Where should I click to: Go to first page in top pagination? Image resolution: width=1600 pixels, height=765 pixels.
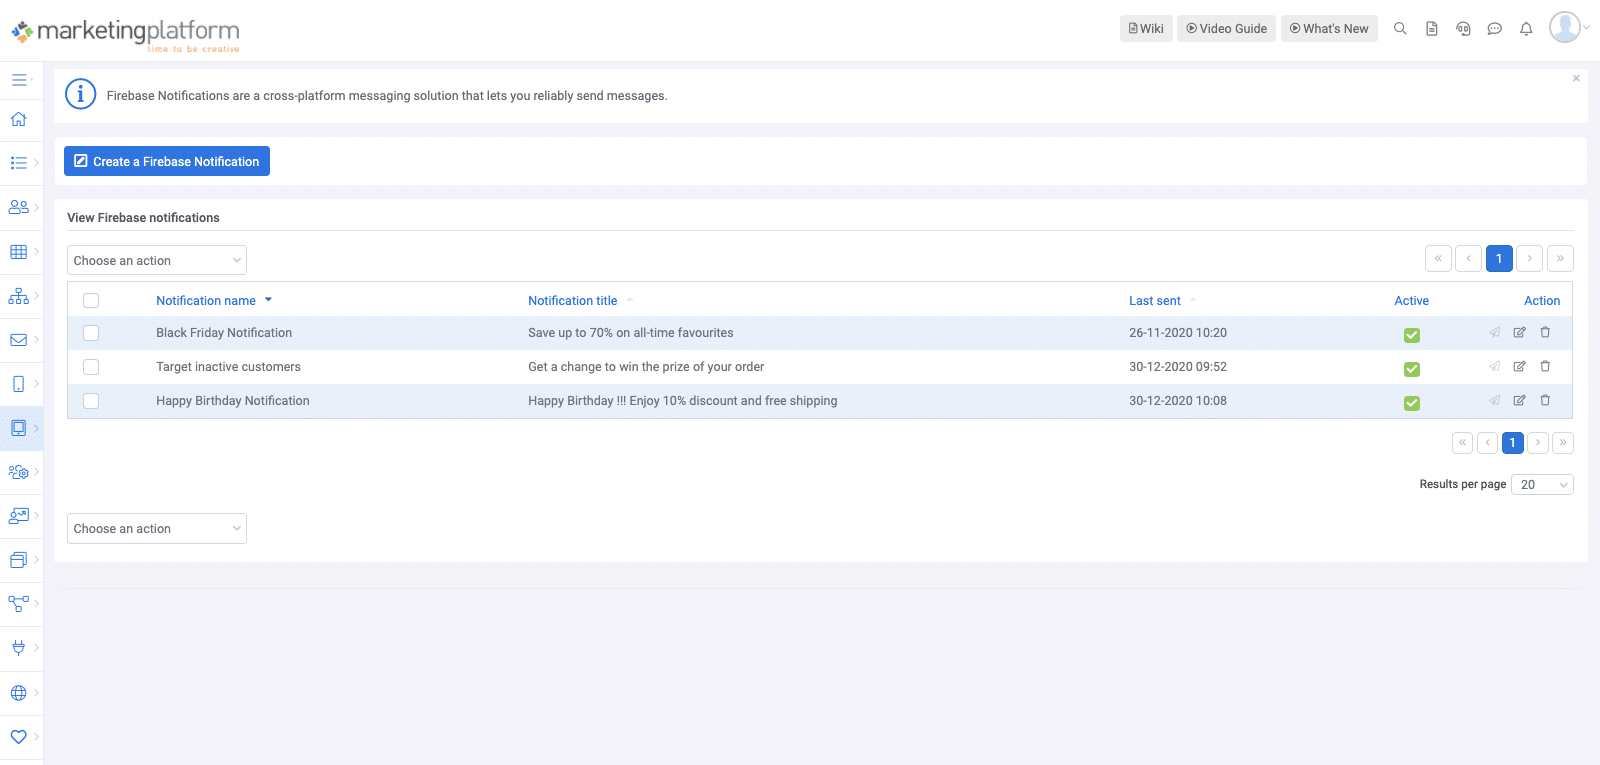(1438, 258)
